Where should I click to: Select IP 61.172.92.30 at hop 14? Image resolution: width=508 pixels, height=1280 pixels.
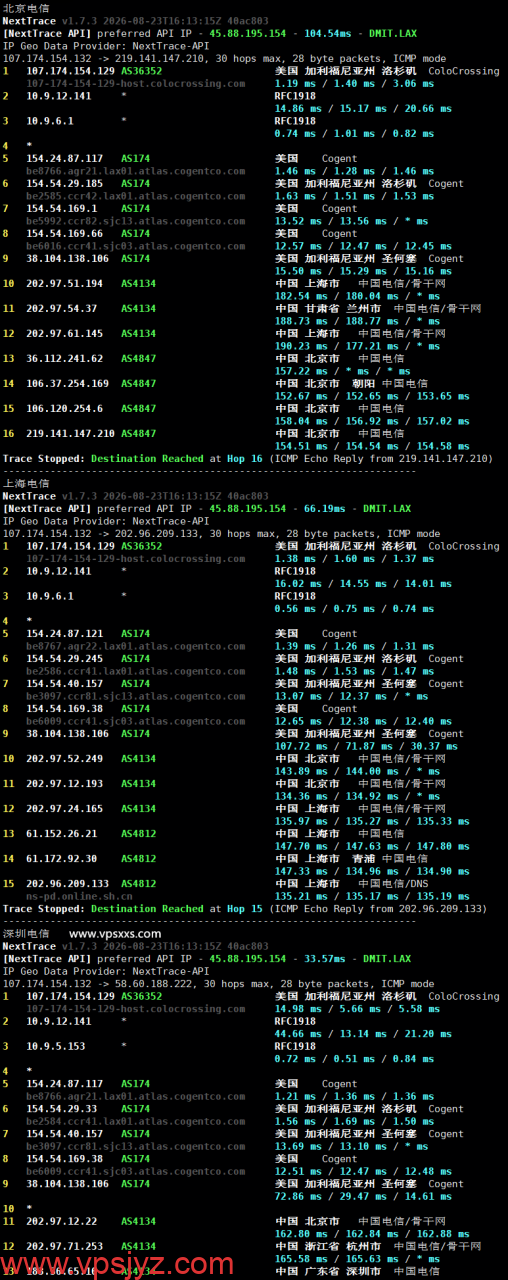pyautogui.click(x=61, y=858)
